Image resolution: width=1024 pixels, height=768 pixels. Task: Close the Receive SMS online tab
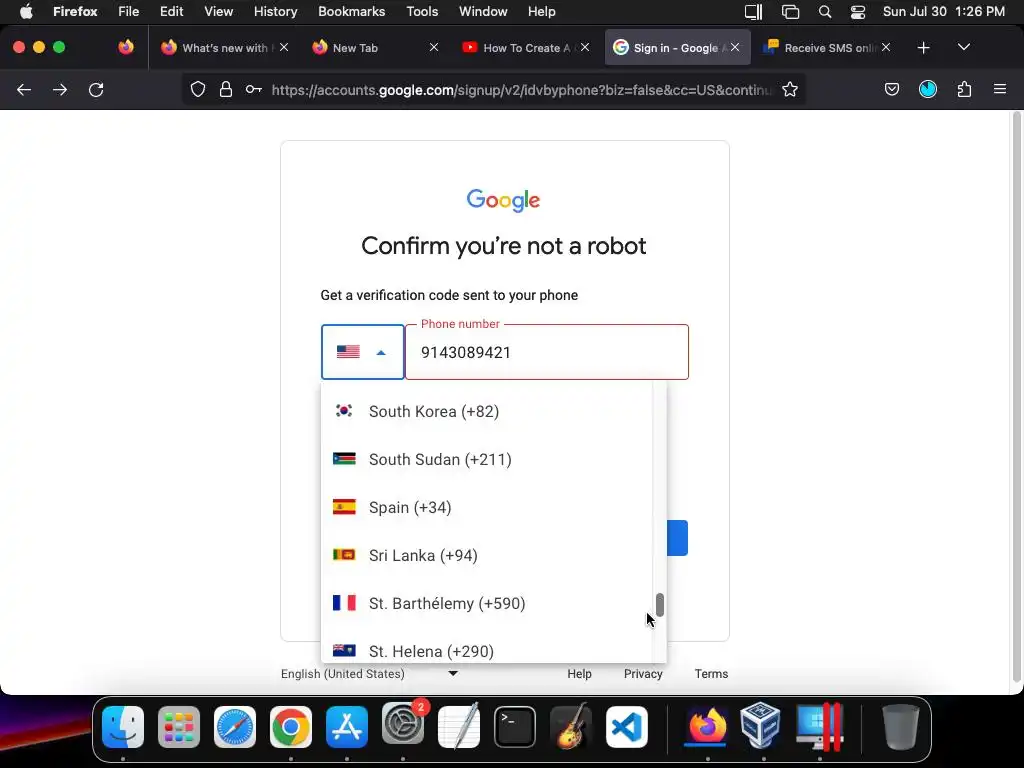(x=886, y=47)
